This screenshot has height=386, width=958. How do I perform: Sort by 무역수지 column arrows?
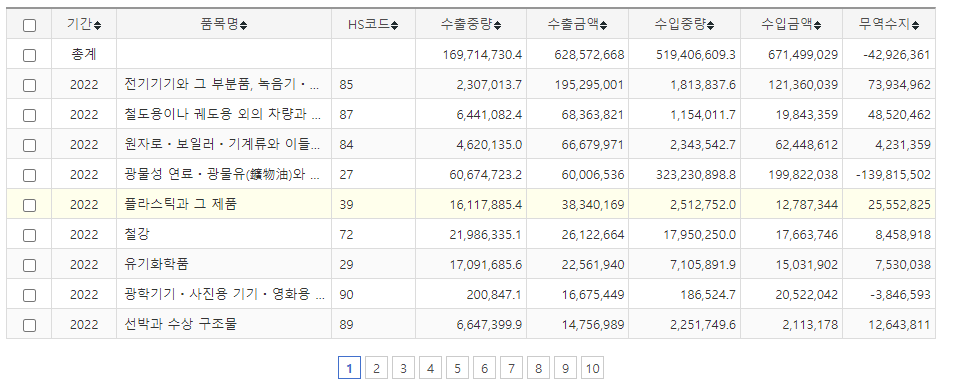click(915, 25)
